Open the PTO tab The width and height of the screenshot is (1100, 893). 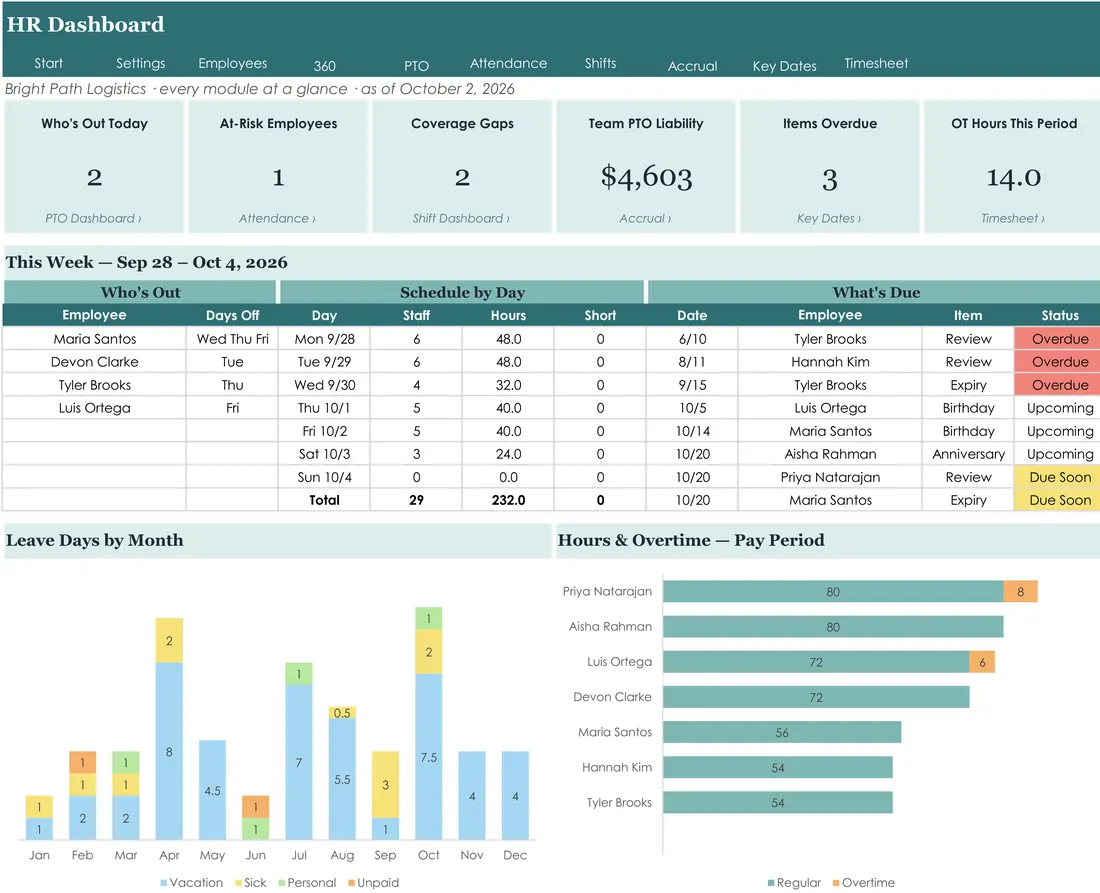416,66
